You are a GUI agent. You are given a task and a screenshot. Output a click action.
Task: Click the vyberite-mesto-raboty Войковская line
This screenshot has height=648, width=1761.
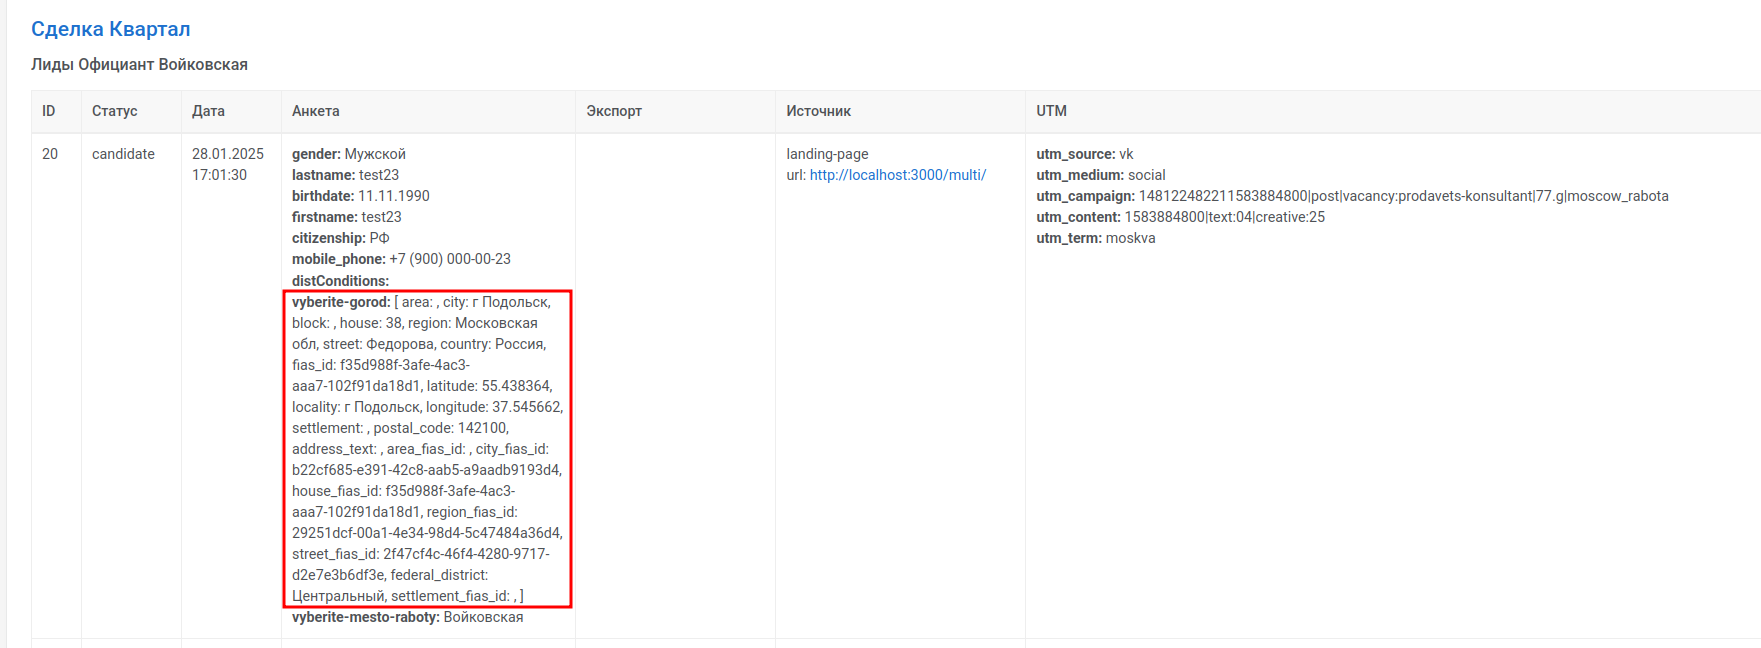click(x=407, y=617)
